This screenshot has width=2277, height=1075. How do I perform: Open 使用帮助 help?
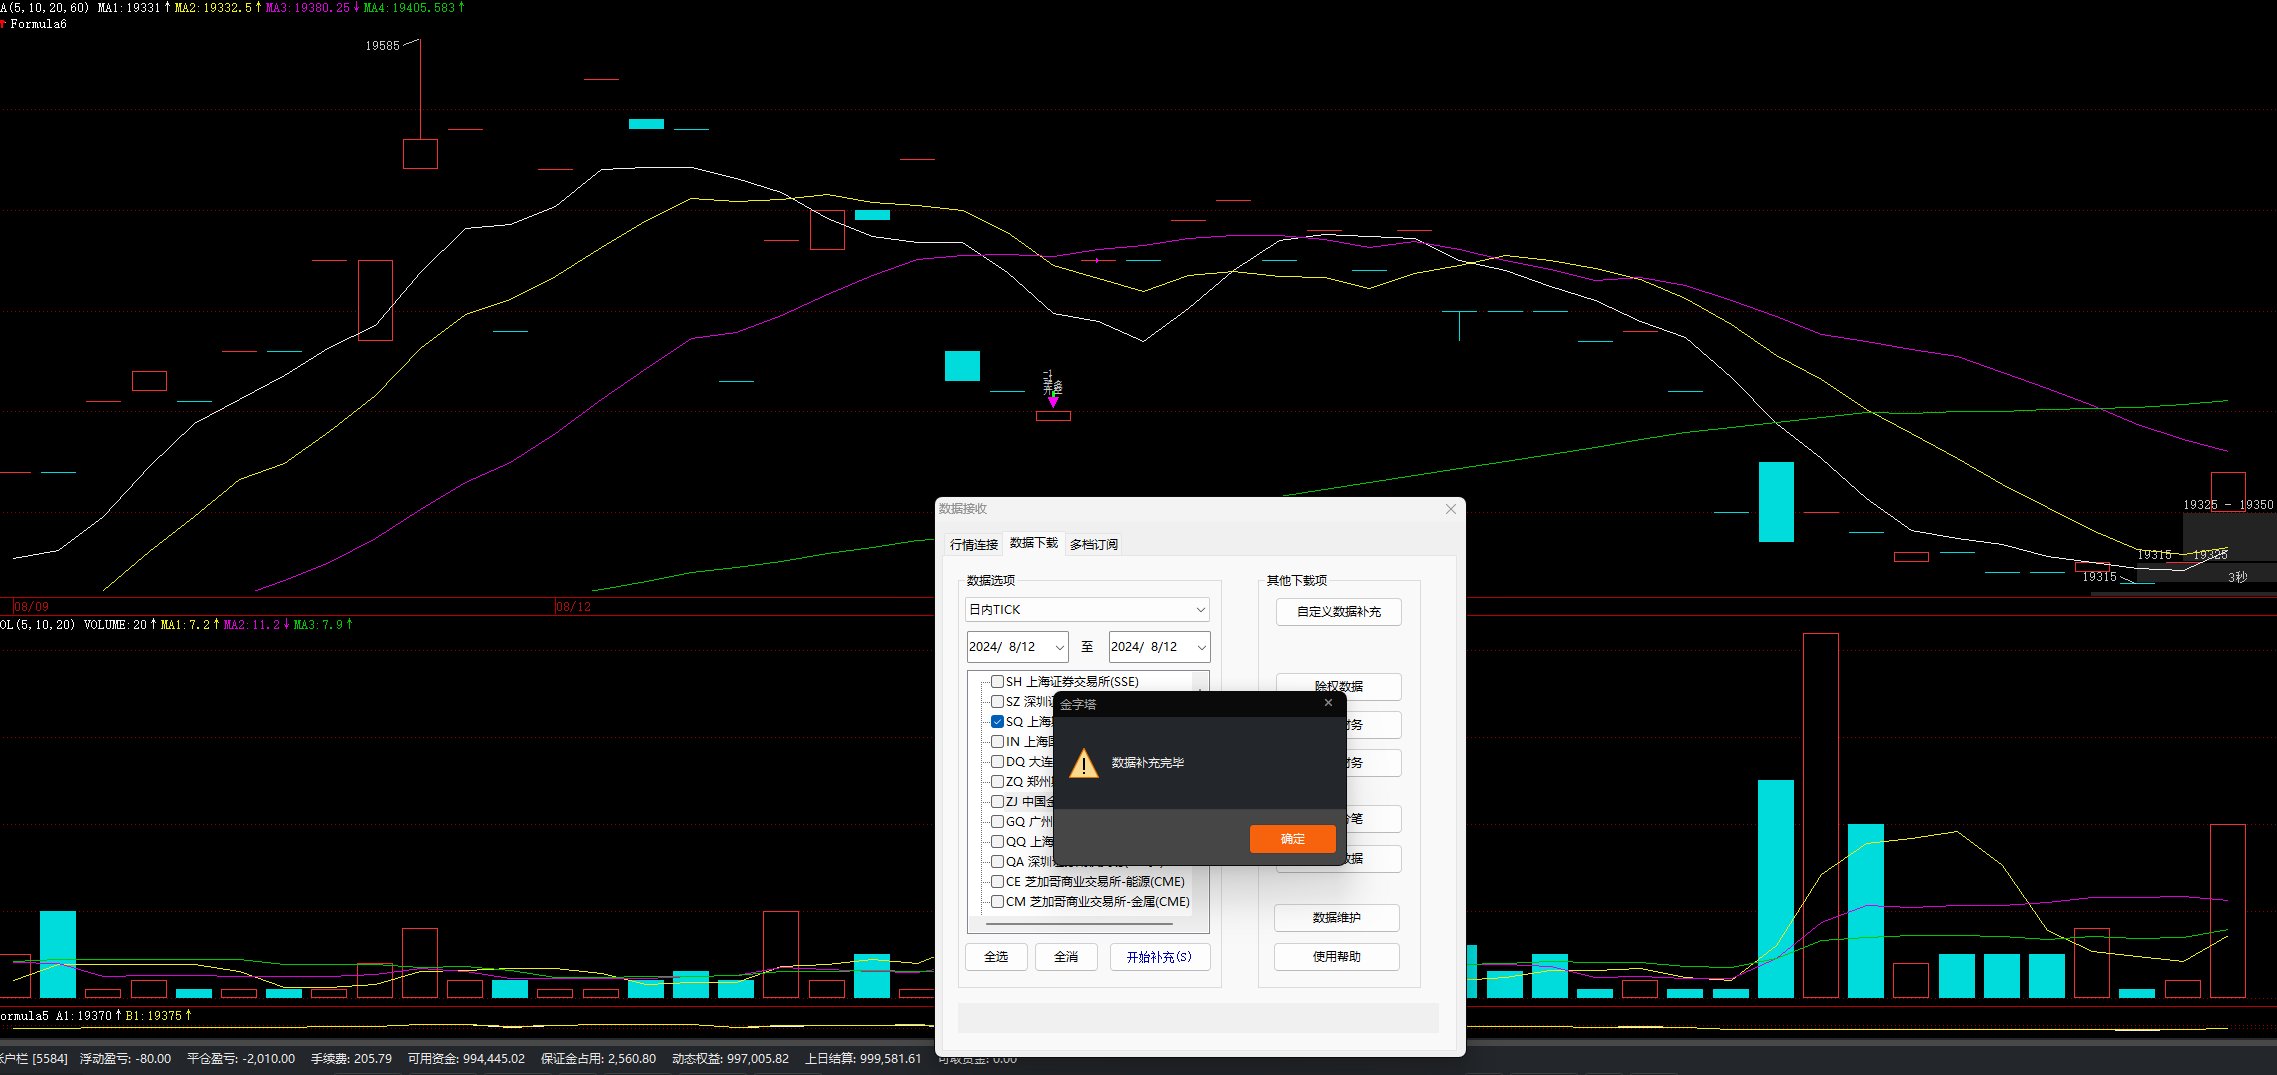pyautogui.click(x=1336, y=957)
